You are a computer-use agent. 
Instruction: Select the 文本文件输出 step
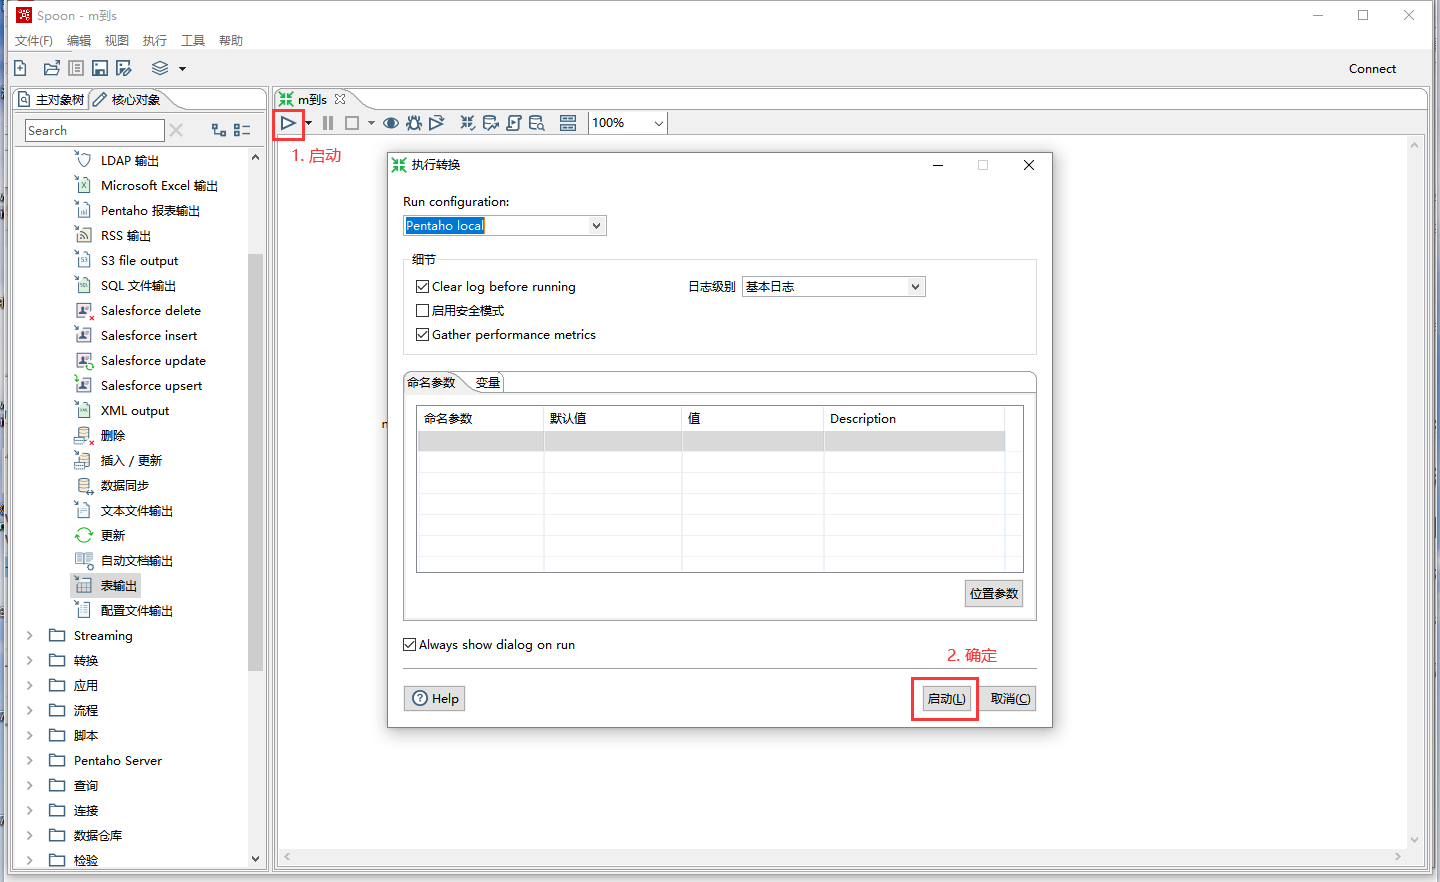137,510
